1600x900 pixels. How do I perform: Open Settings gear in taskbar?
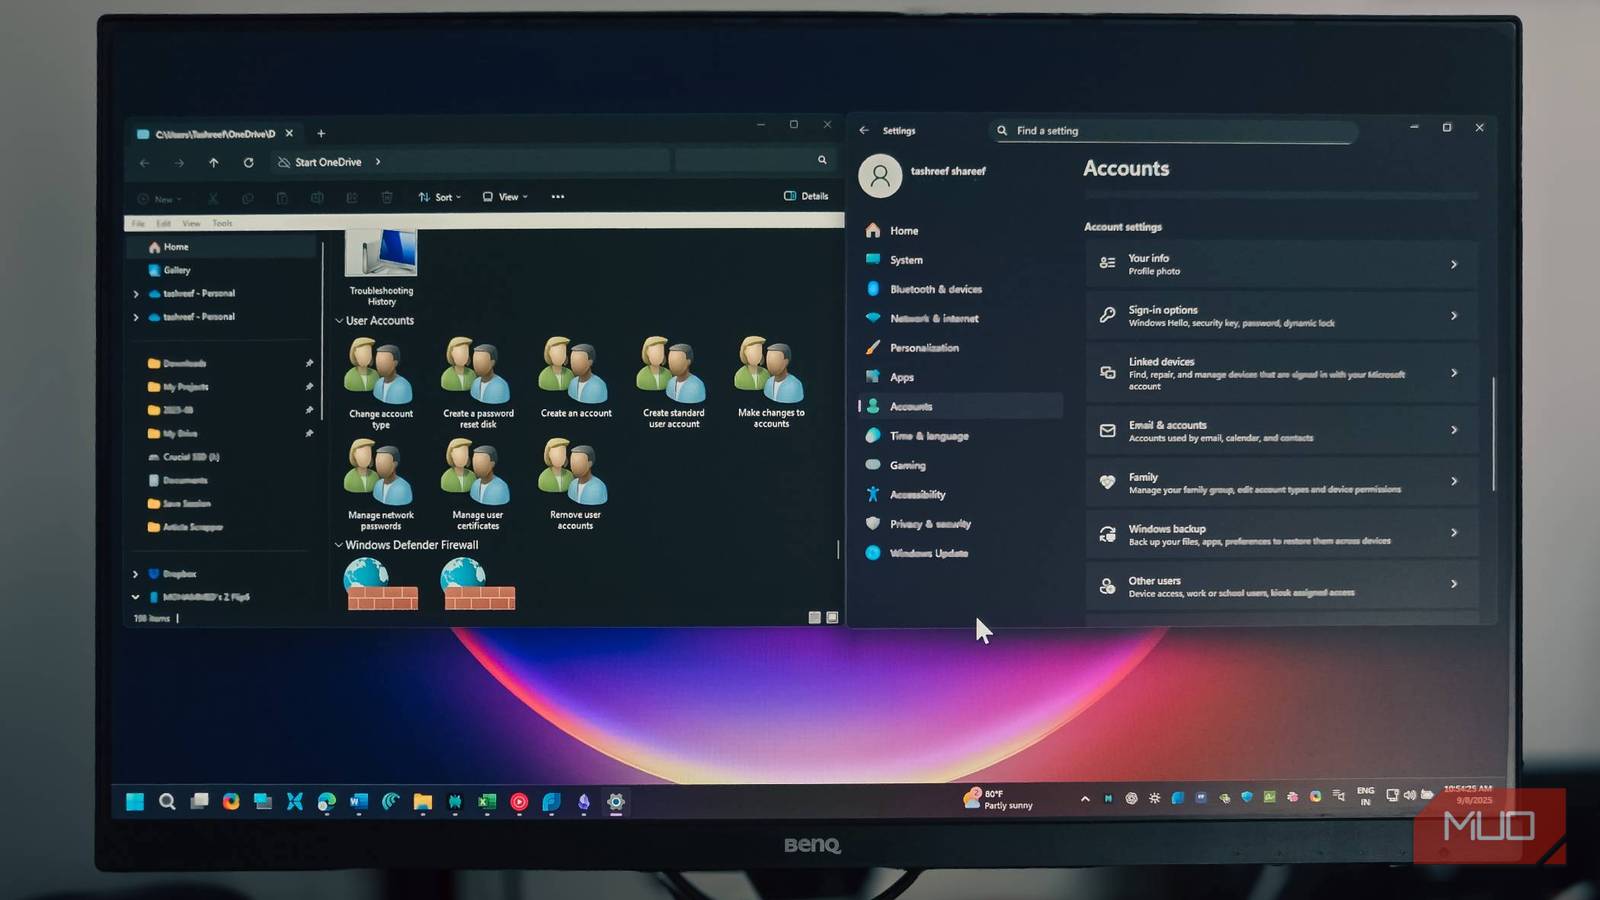click(616, 801)
